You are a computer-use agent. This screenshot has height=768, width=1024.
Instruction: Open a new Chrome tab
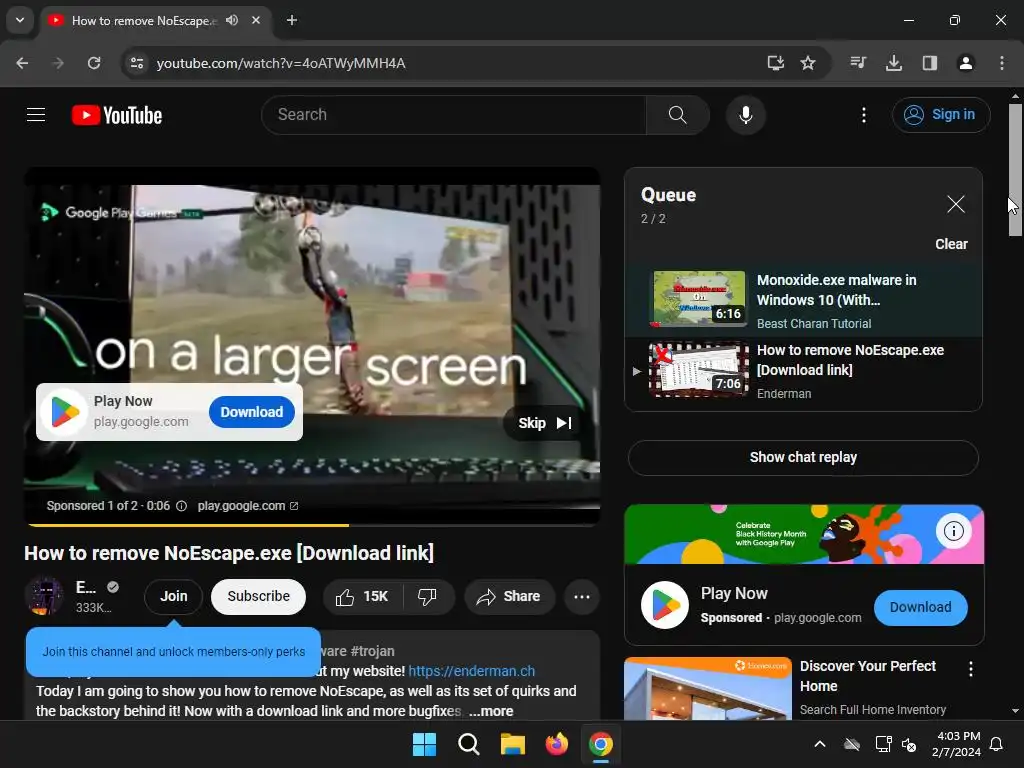pyautogui.click(x=292, y=20)
